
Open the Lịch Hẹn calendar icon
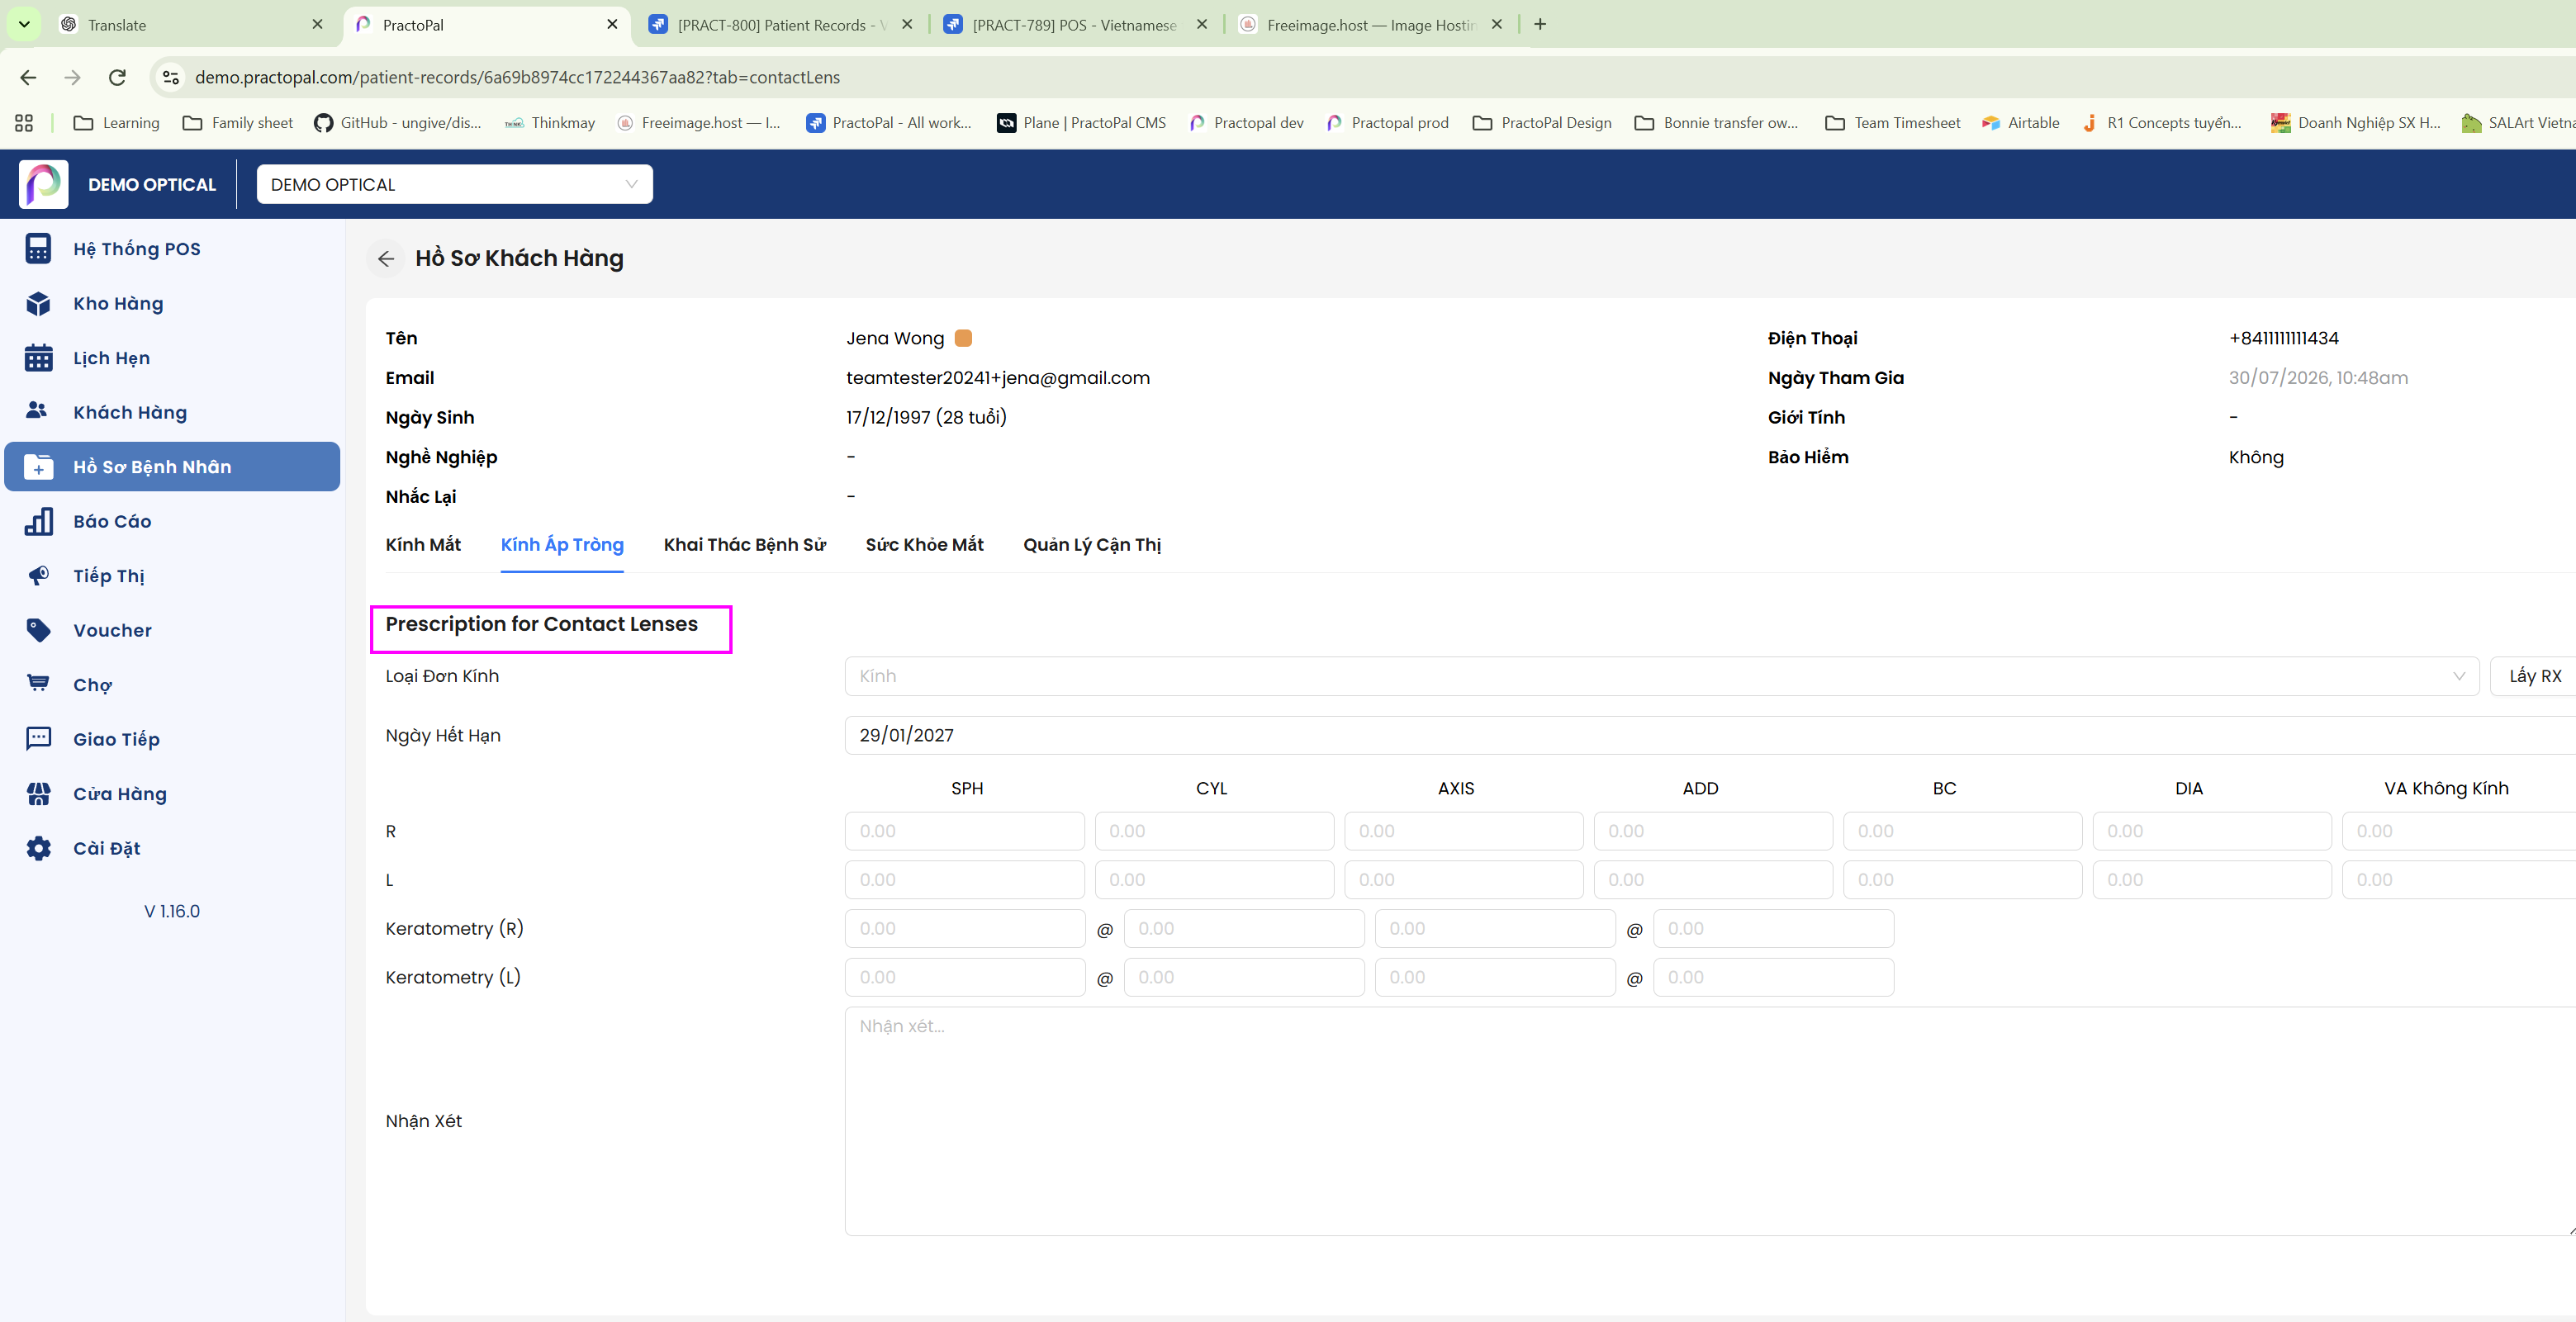(x=38, y=358)
